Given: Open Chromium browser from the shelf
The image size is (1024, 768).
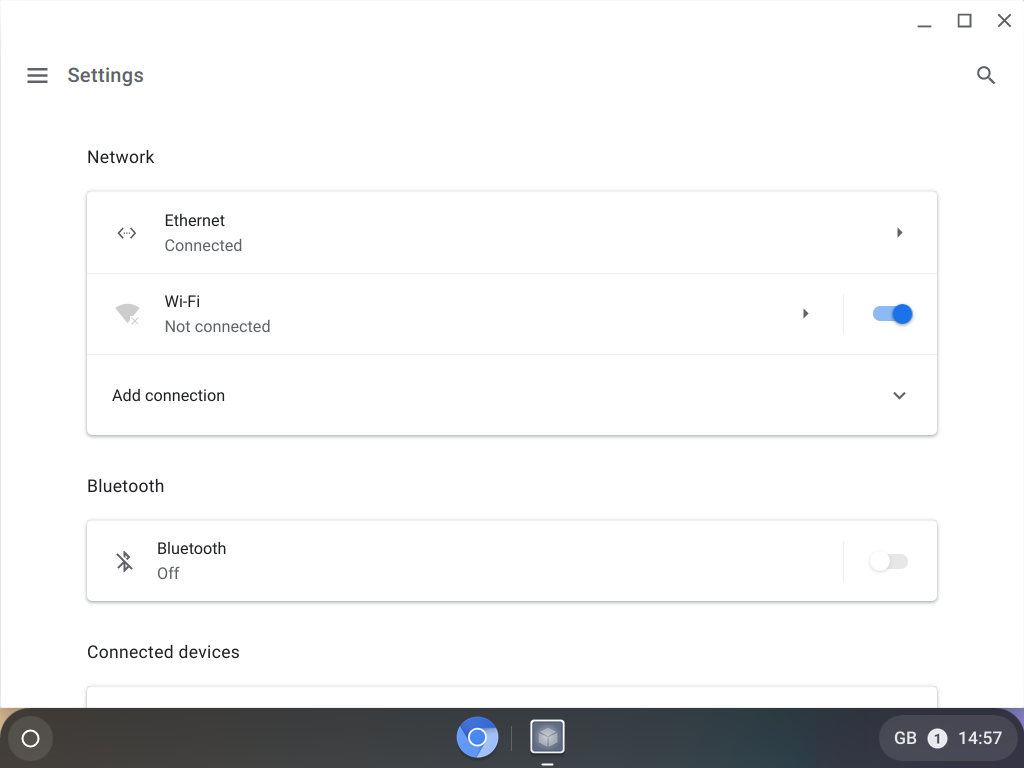Looking at the screenshot, I should 477,738.
